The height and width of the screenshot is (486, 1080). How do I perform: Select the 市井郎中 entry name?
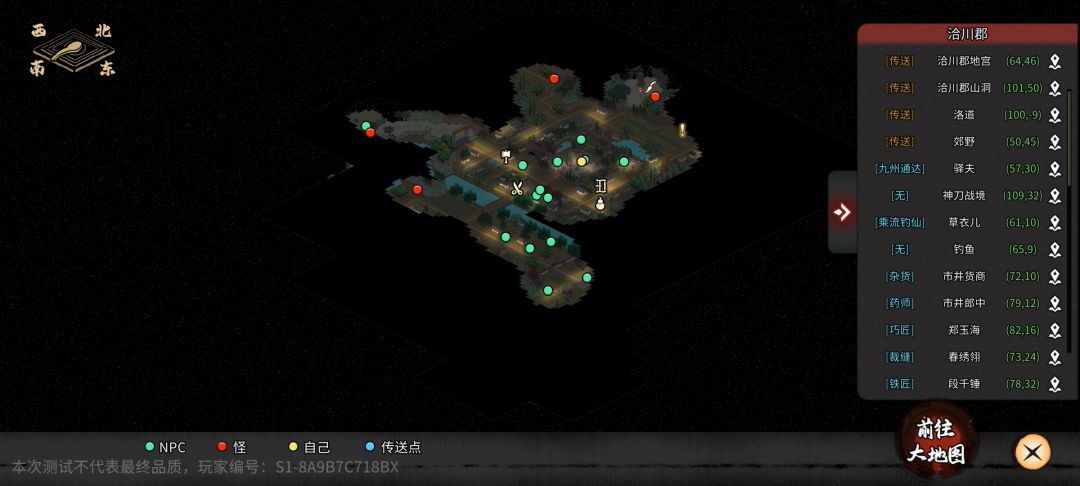[964, 303]
